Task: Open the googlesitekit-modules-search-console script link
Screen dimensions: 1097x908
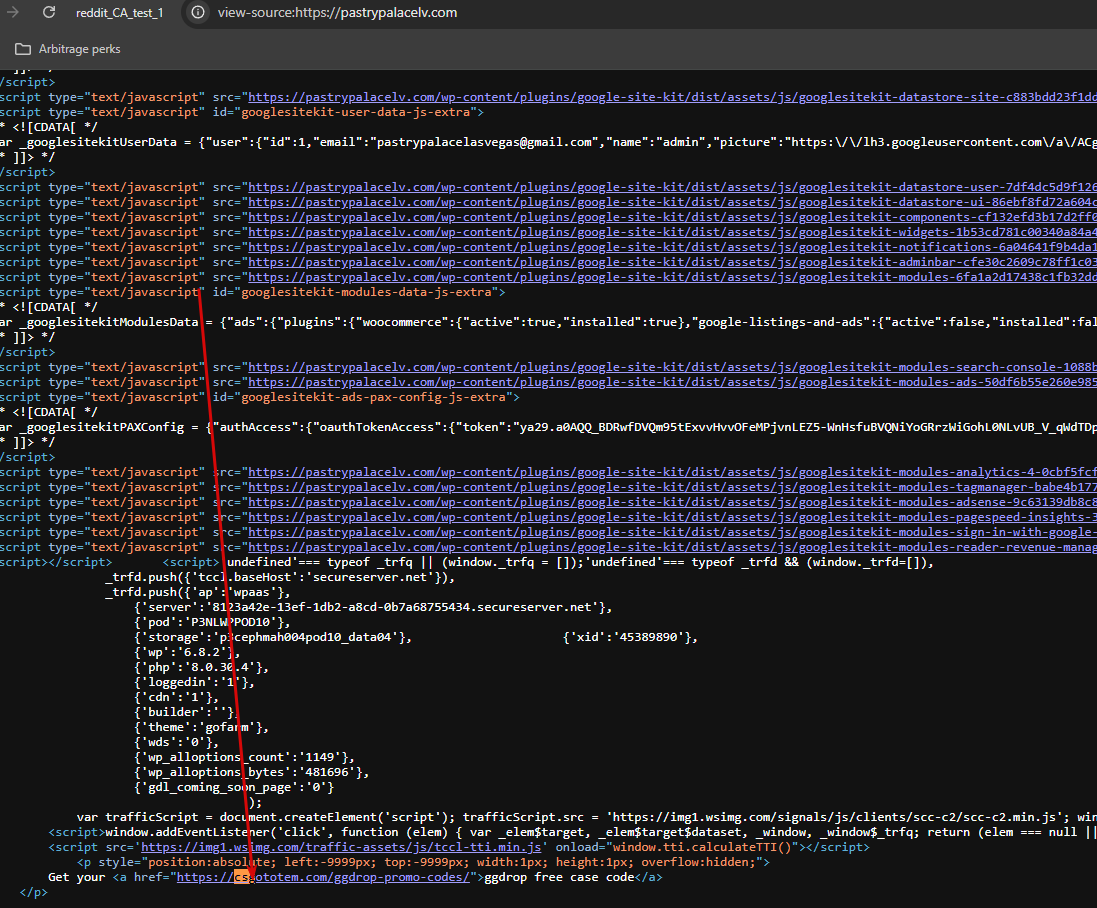Action: (x=672, y=367)
